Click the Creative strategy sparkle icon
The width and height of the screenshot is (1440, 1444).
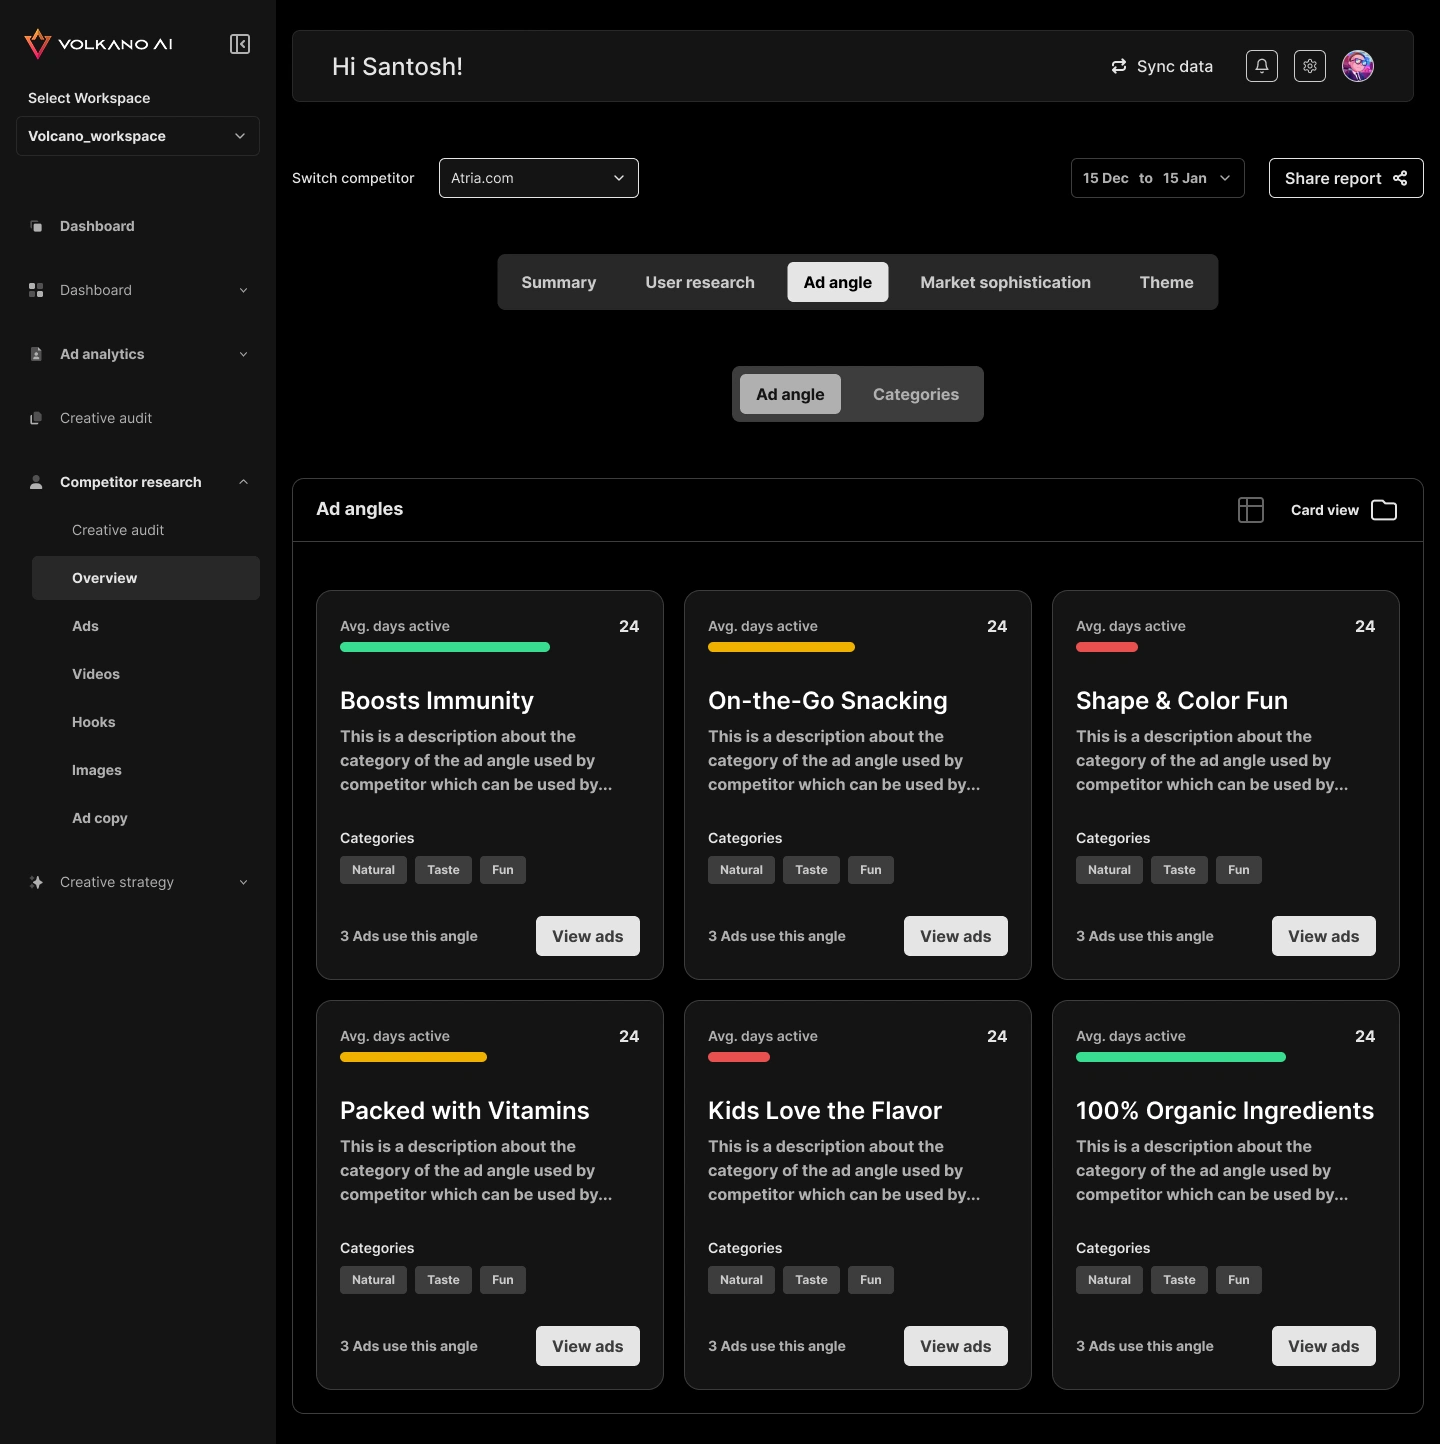36,882
